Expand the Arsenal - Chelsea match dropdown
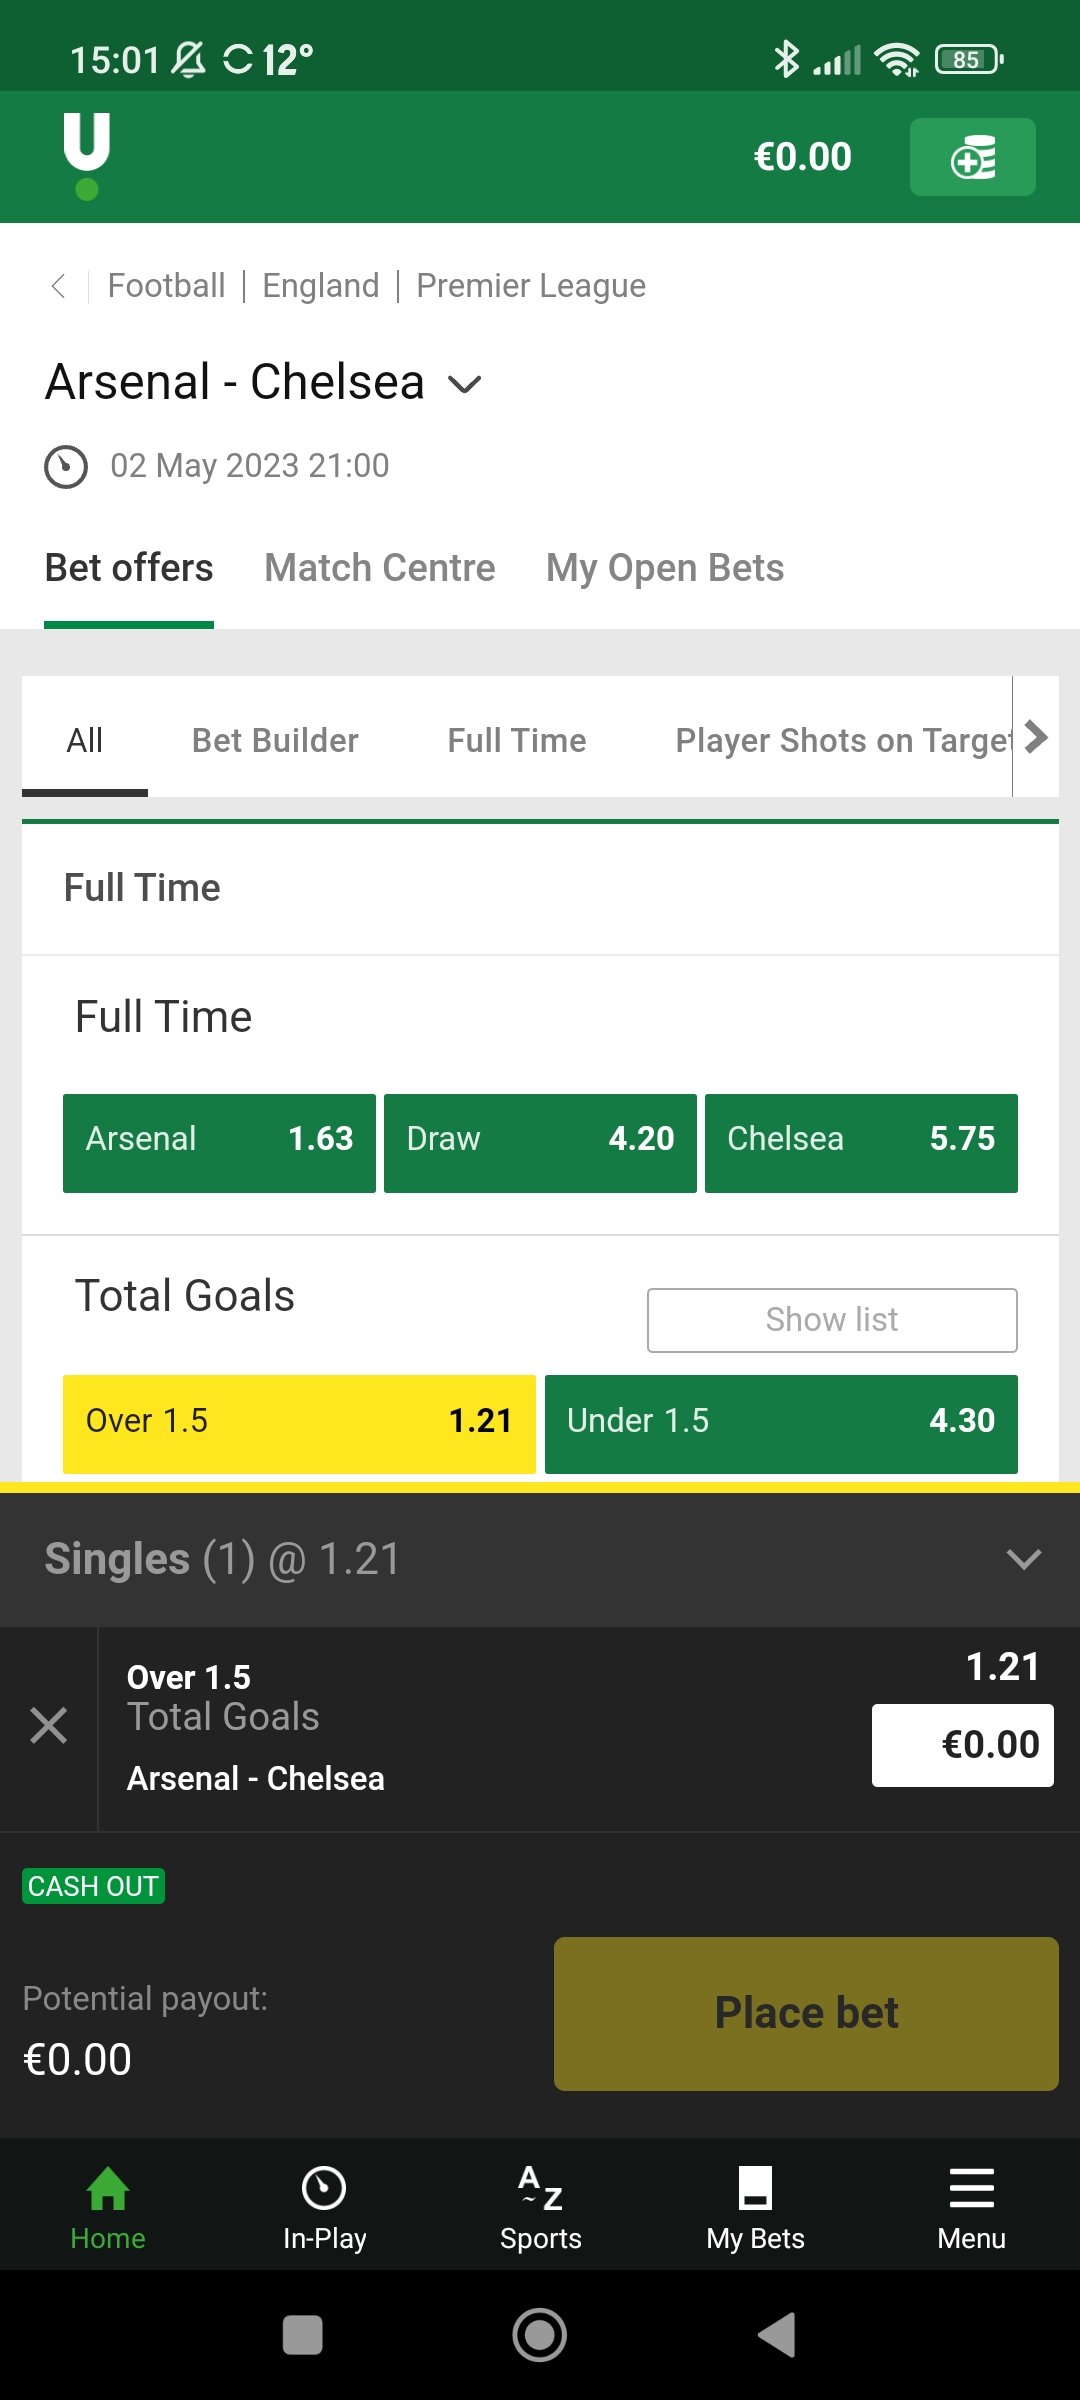This screenshot has width=1080, height=2400. (465, 384)
